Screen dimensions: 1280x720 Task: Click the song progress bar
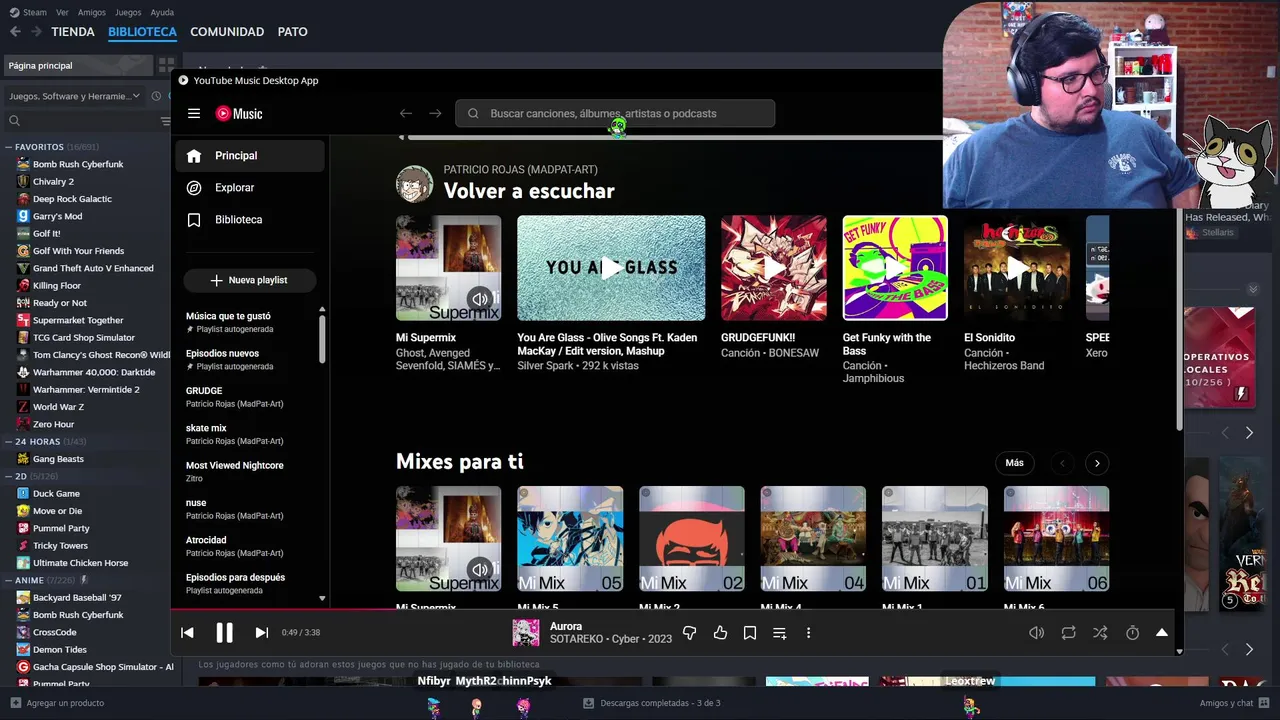[x=673, y=608]
